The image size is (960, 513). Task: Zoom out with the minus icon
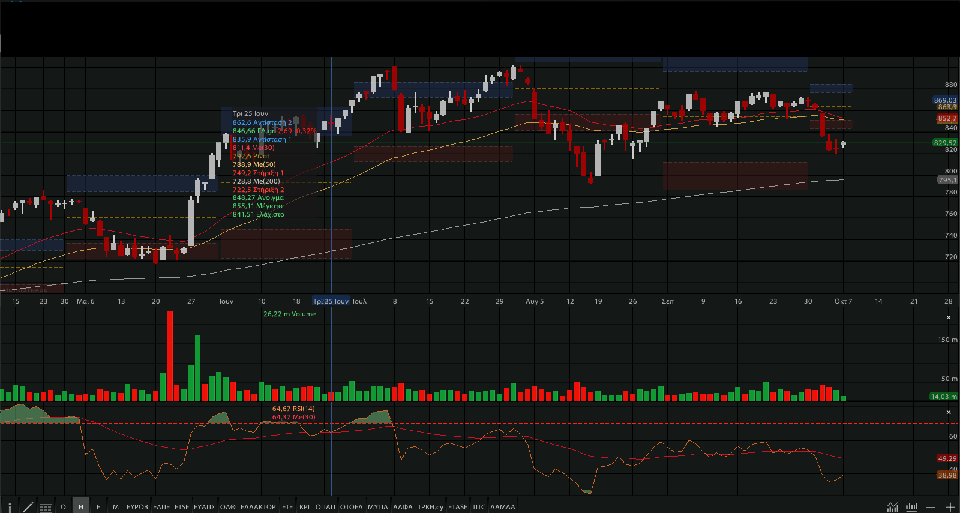[931, 507]
